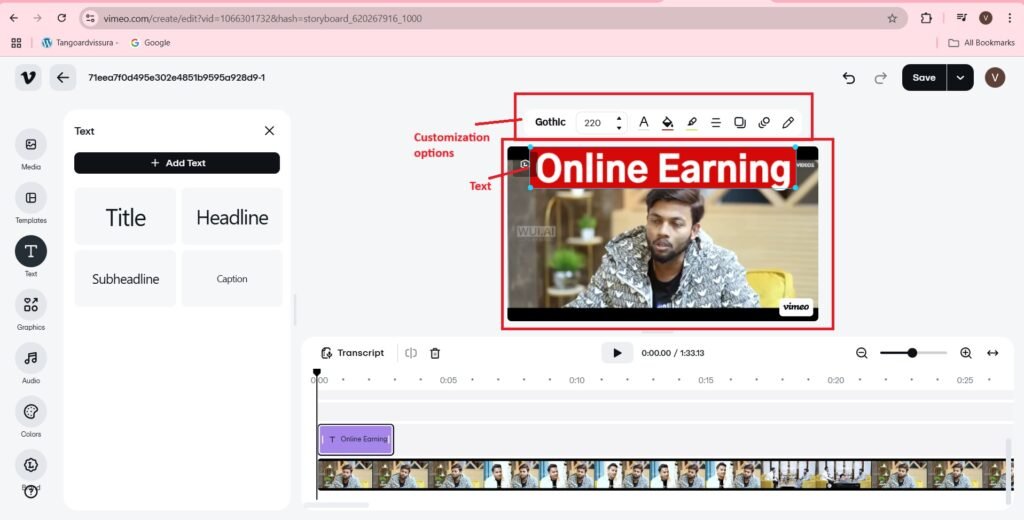Open the Gothic font selector
Image resolution: width=1024 pixels, height=520 pixels.
coord(550,122)
